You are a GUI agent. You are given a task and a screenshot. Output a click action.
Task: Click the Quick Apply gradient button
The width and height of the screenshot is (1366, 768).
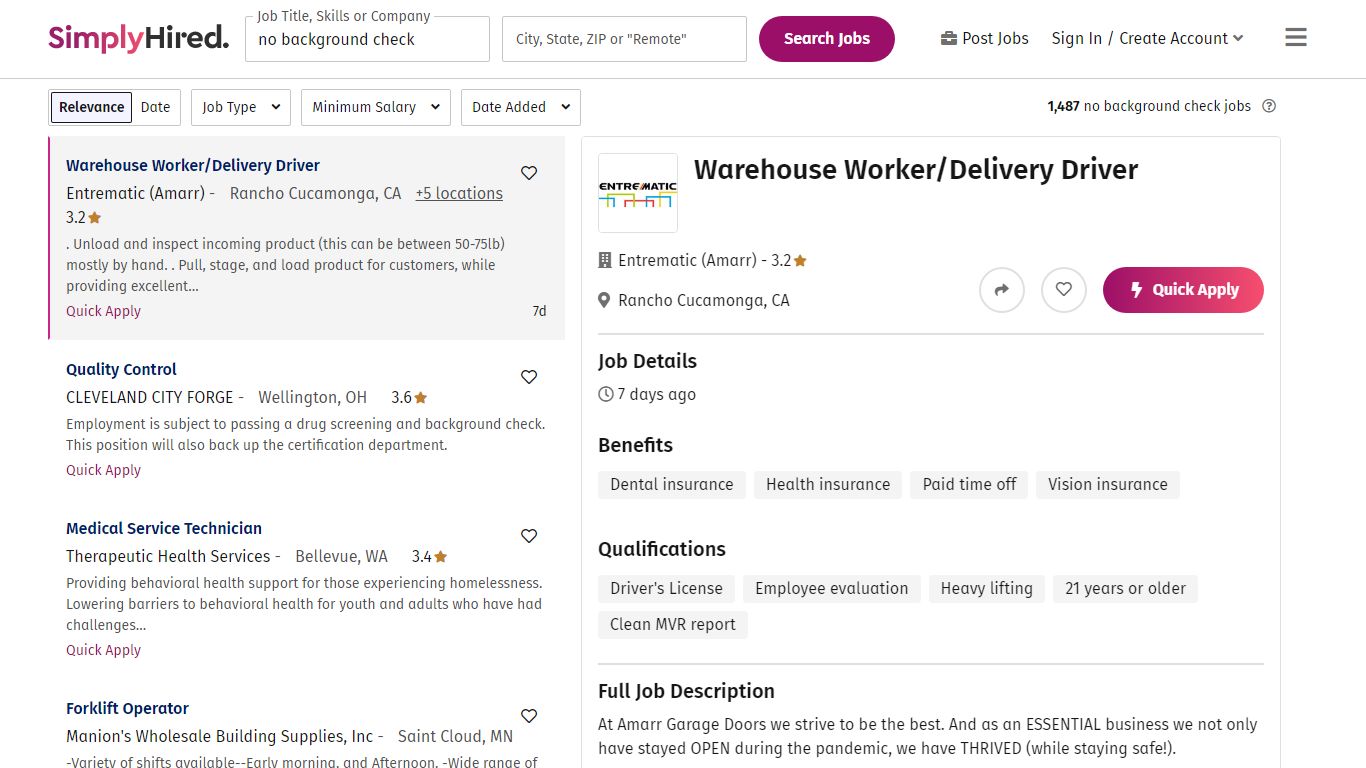click(1183, 290)
